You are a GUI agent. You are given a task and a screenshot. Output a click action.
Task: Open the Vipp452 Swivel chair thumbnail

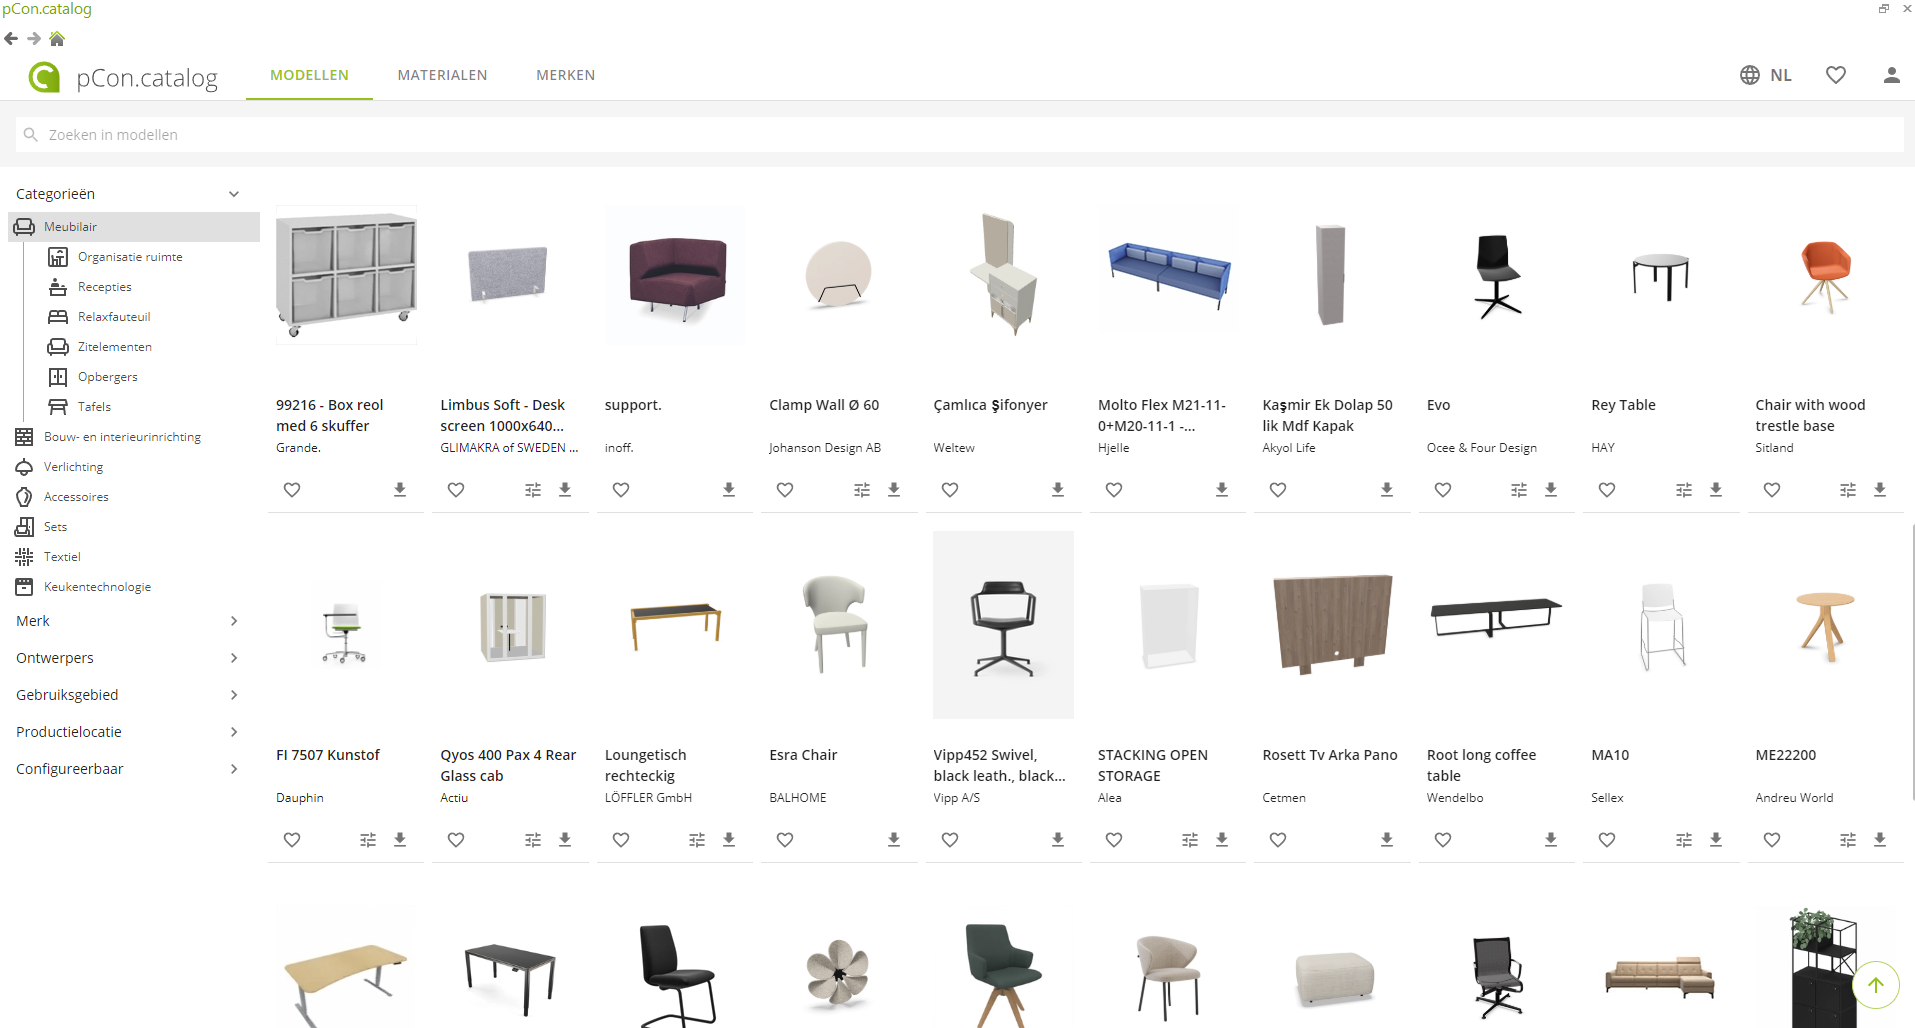[1003, 625]
